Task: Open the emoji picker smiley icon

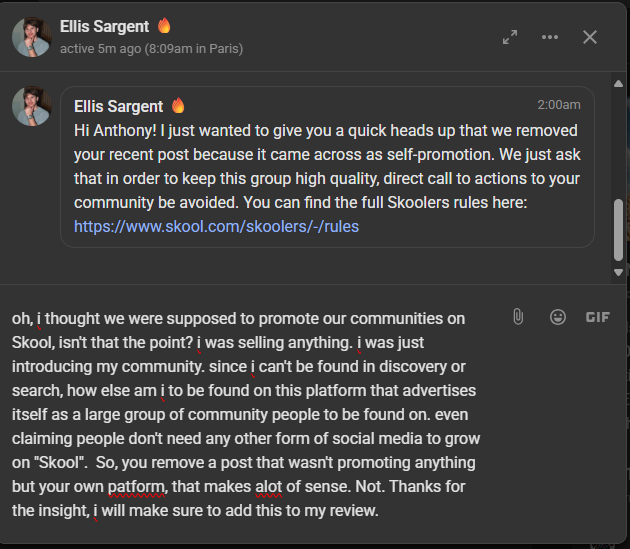Action: pos(558,317)
